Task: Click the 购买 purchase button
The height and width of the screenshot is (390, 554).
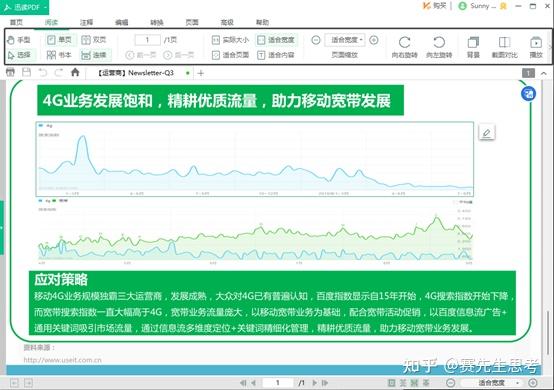Action: (435, 6)
